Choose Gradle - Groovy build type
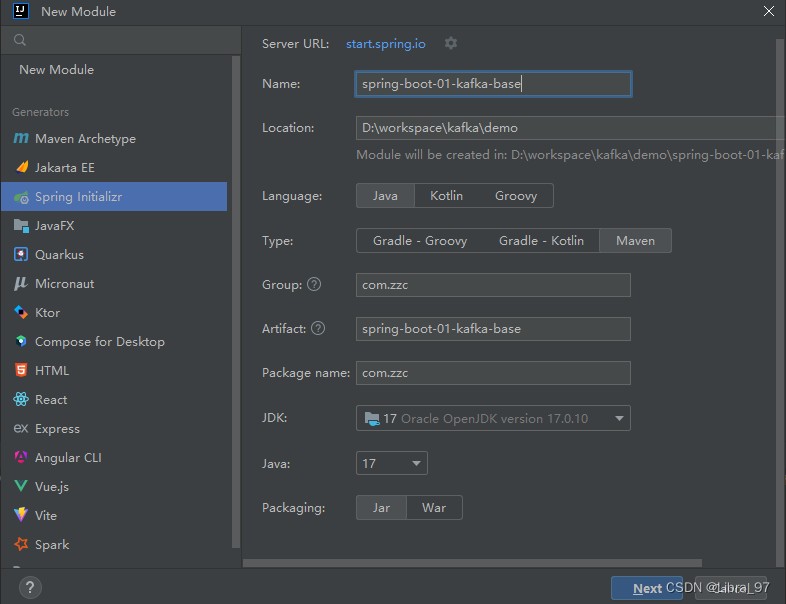The width and height of the screenshot is (786, 604). click(420, 241)
